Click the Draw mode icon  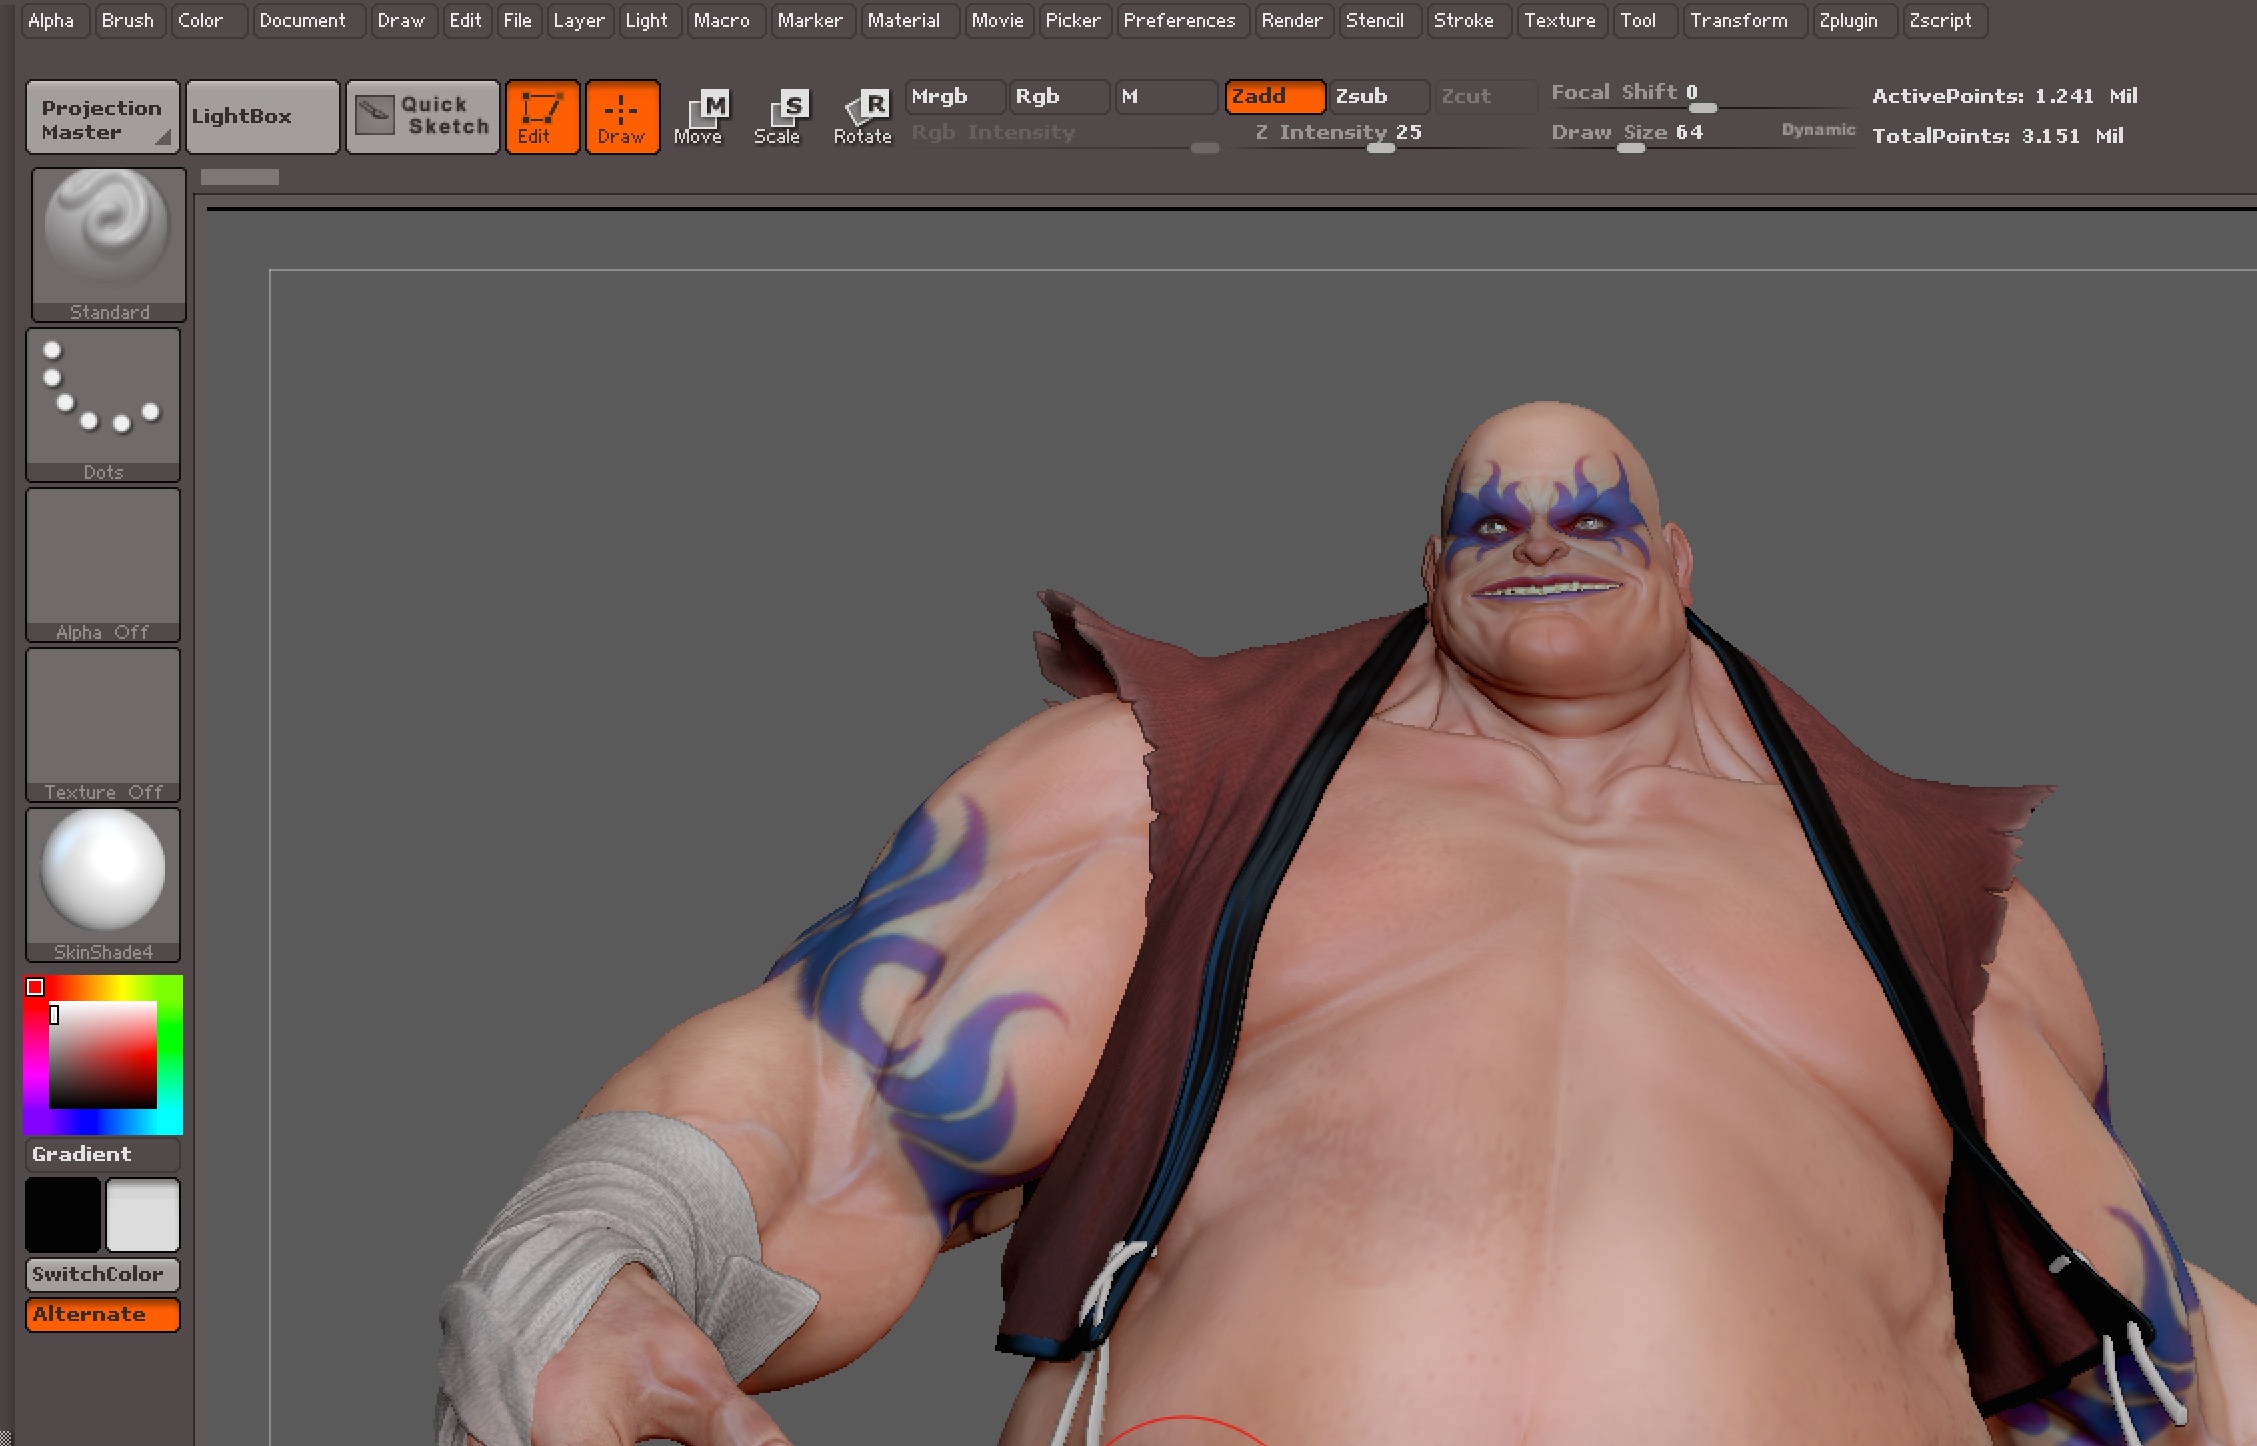[622, 117]
